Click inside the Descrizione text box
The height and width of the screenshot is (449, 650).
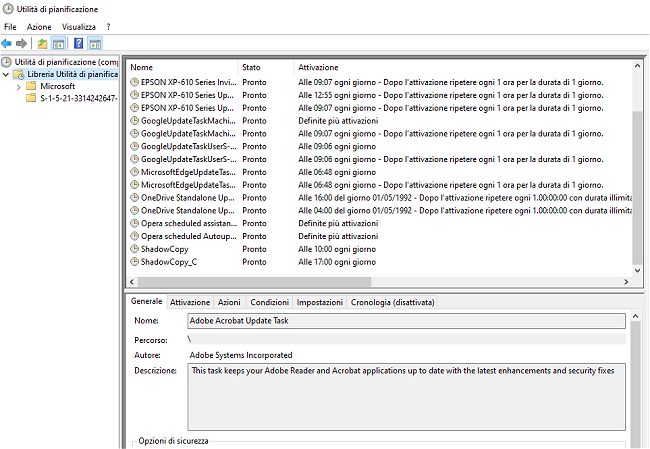406,397
